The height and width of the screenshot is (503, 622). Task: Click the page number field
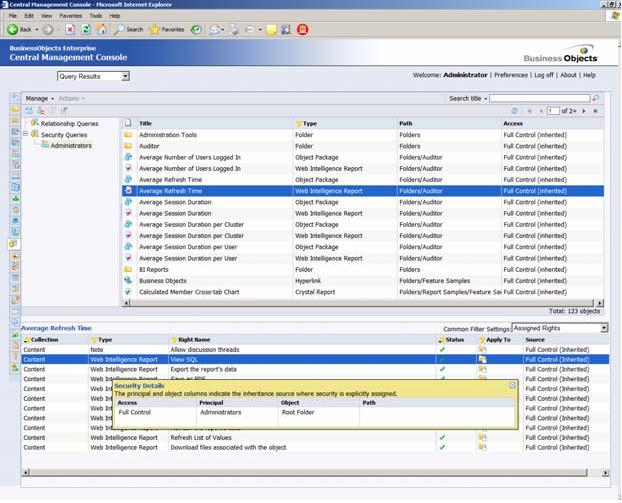553,111
